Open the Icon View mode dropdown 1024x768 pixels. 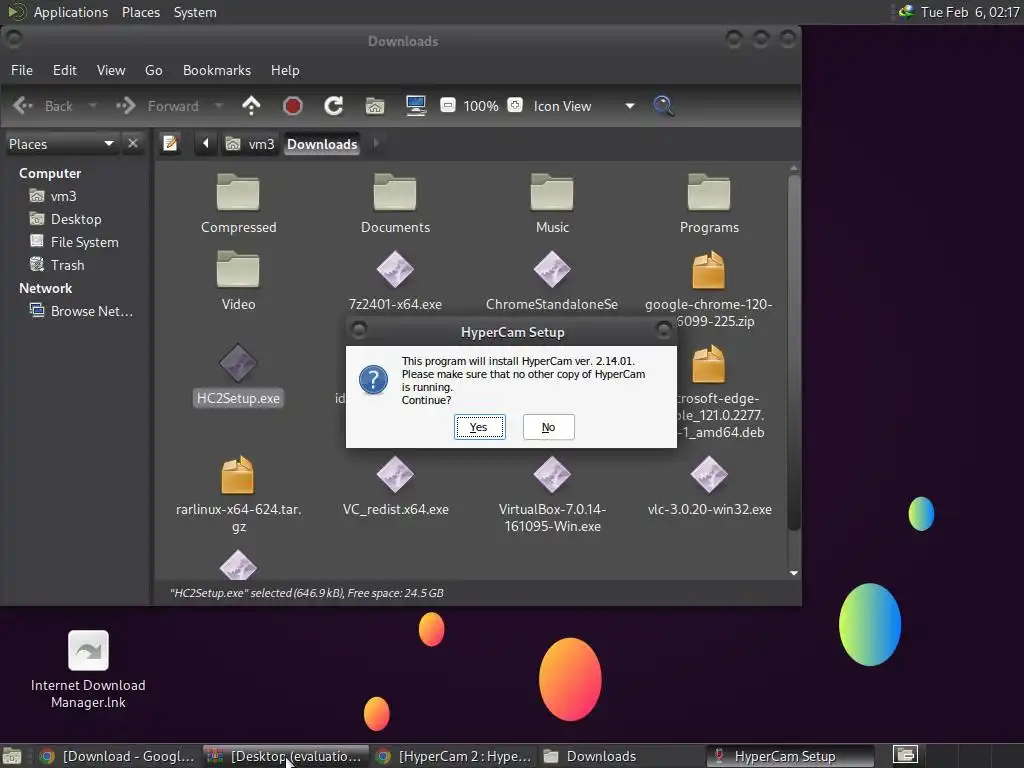click(x=584, y=106)
